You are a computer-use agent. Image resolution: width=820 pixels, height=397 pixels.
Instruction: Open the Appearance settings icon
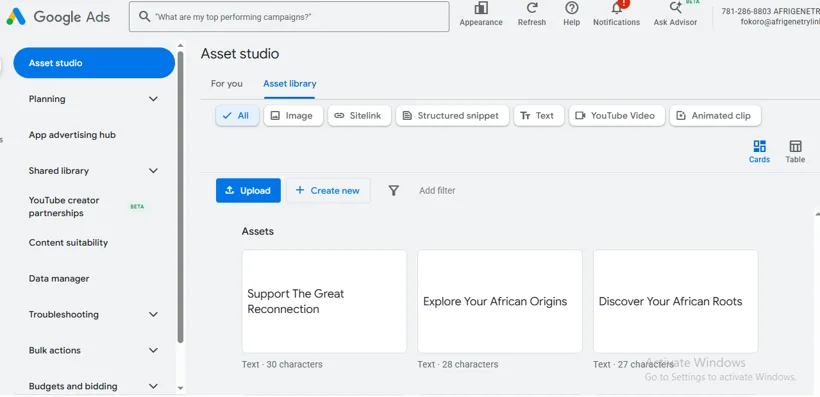pyautogui.click(x=481, y=8)
